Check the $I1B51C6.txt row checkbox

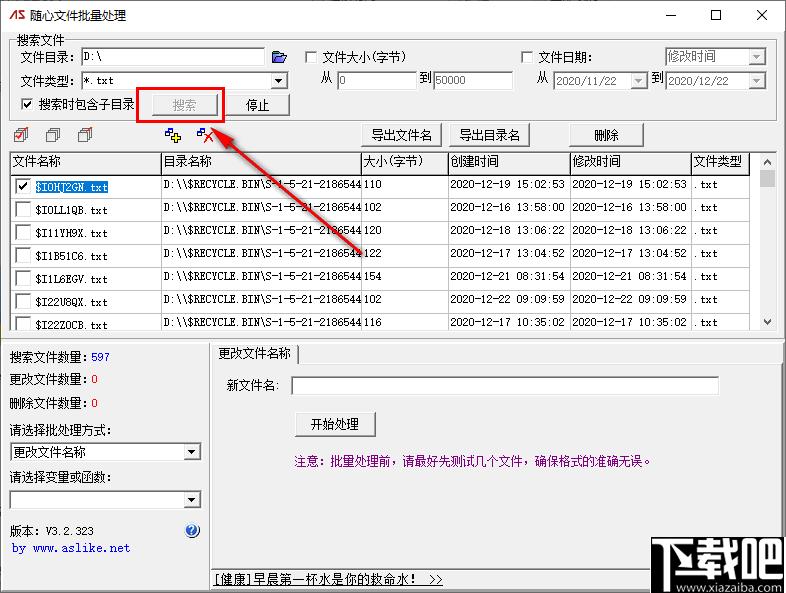point(23,255)
